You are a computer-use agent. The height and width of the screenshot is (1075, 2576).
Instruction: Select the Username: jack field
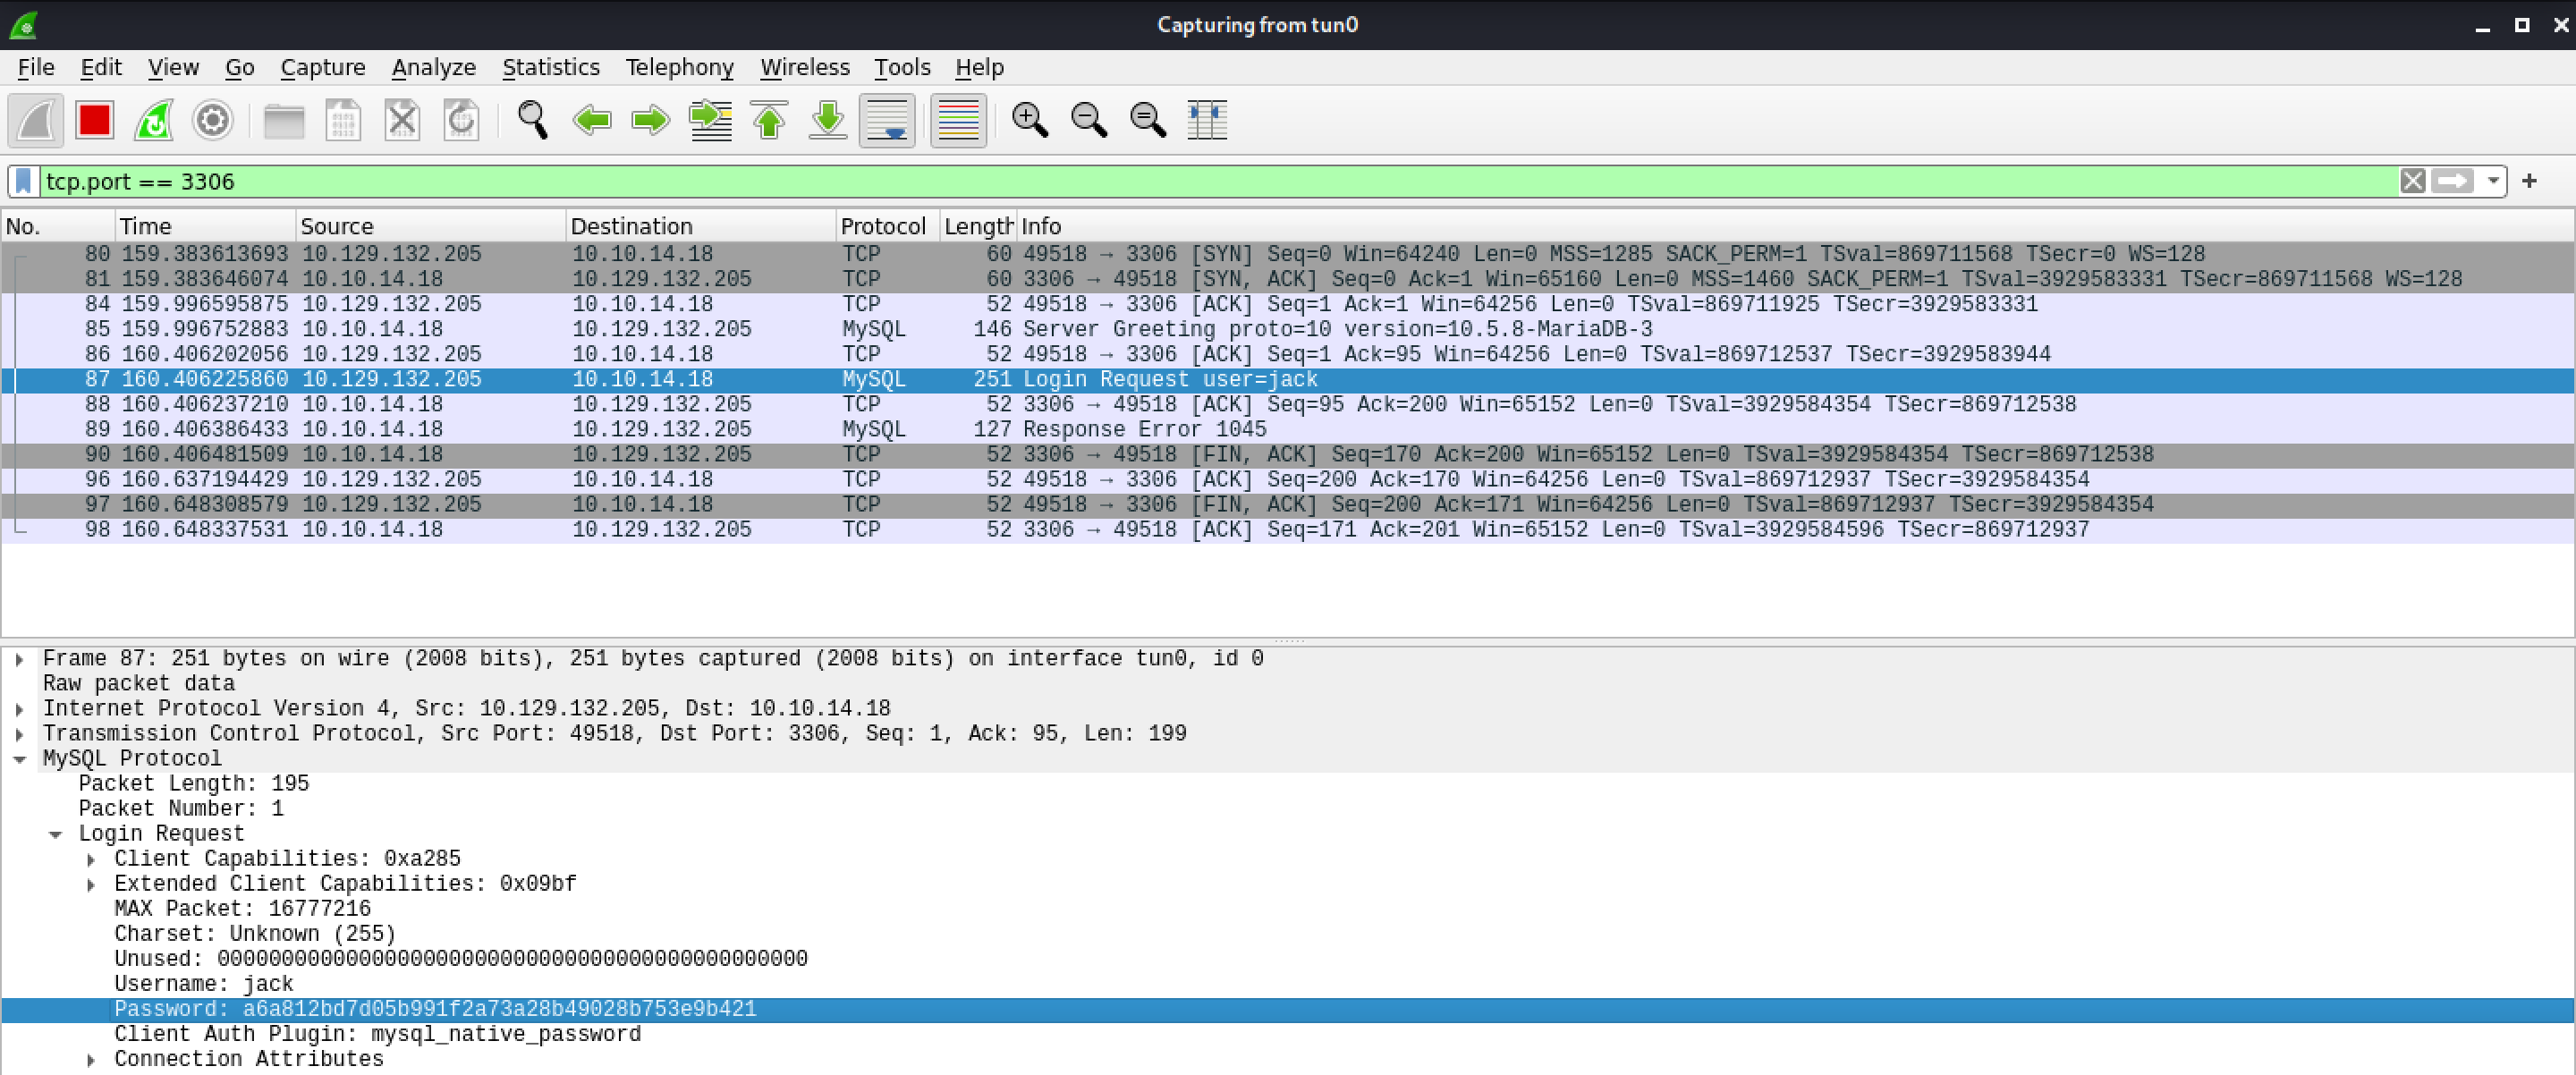tap(203, 984)
